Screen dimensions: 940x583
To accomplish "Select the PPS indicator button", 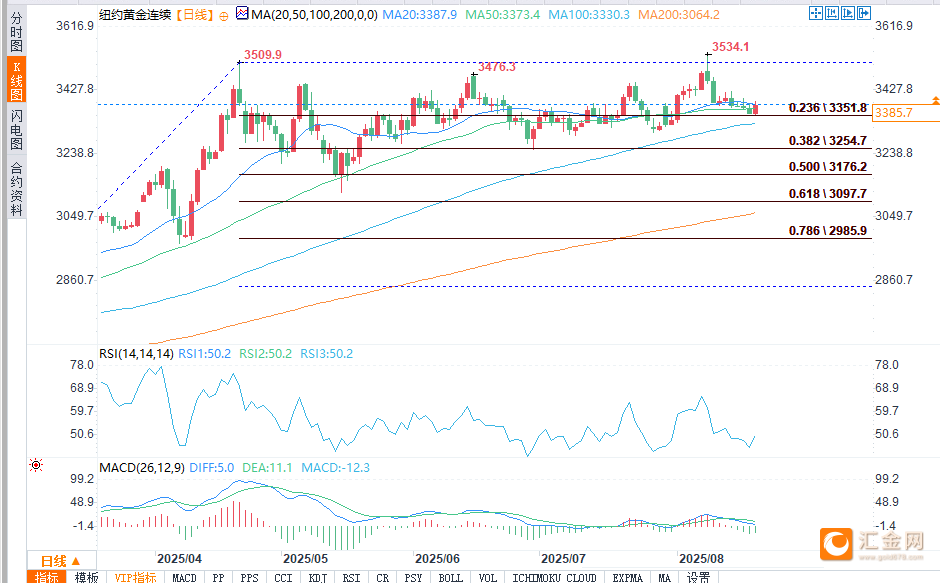I will (x=249, y=577).
